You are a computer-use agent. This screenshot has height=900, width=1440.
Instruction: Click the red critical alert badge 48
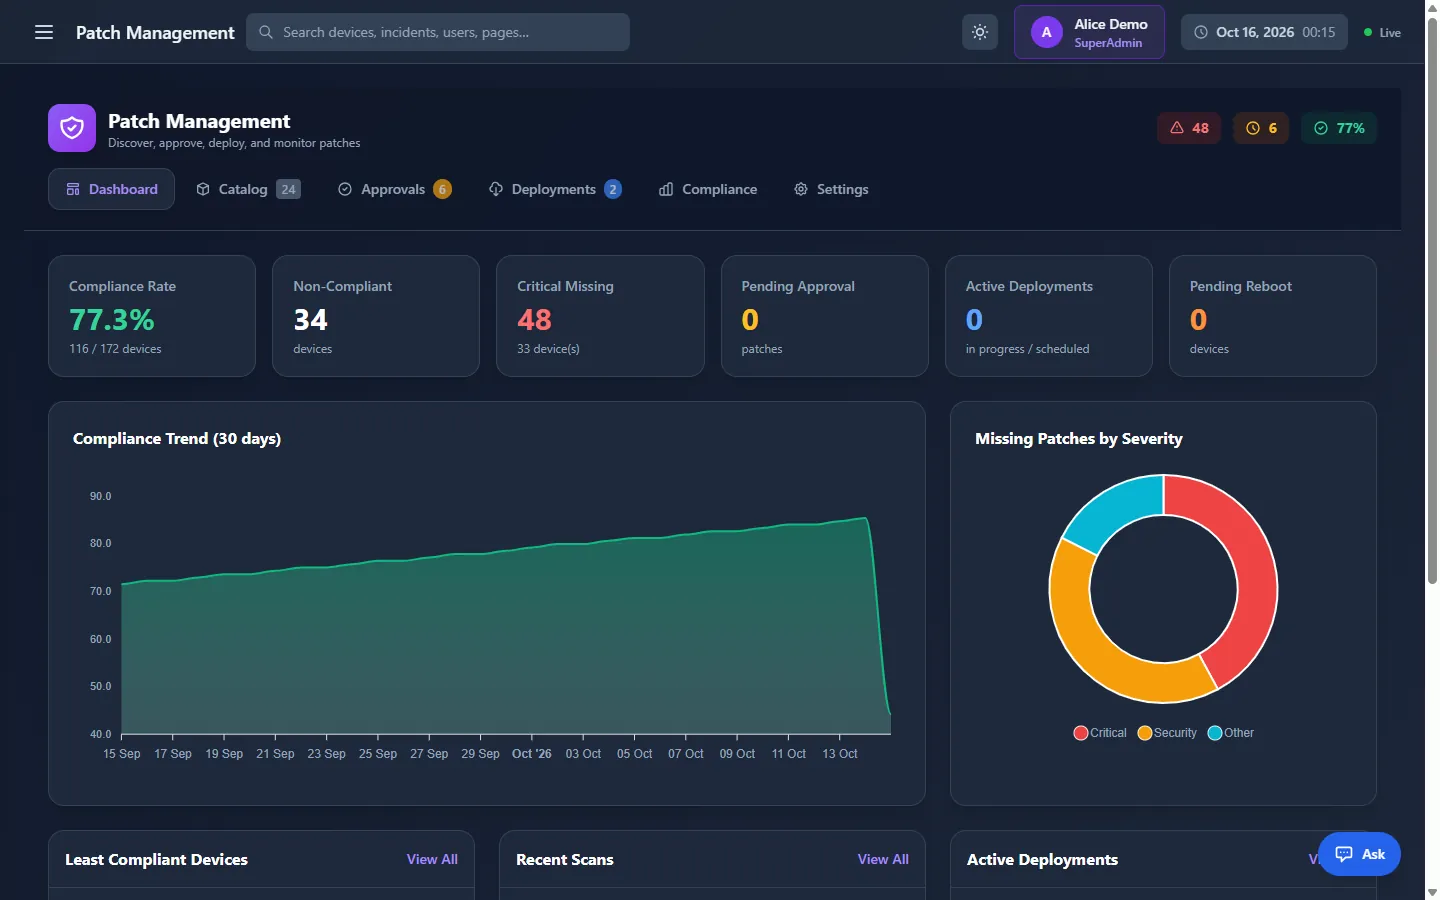click(x=1189, y=128)
